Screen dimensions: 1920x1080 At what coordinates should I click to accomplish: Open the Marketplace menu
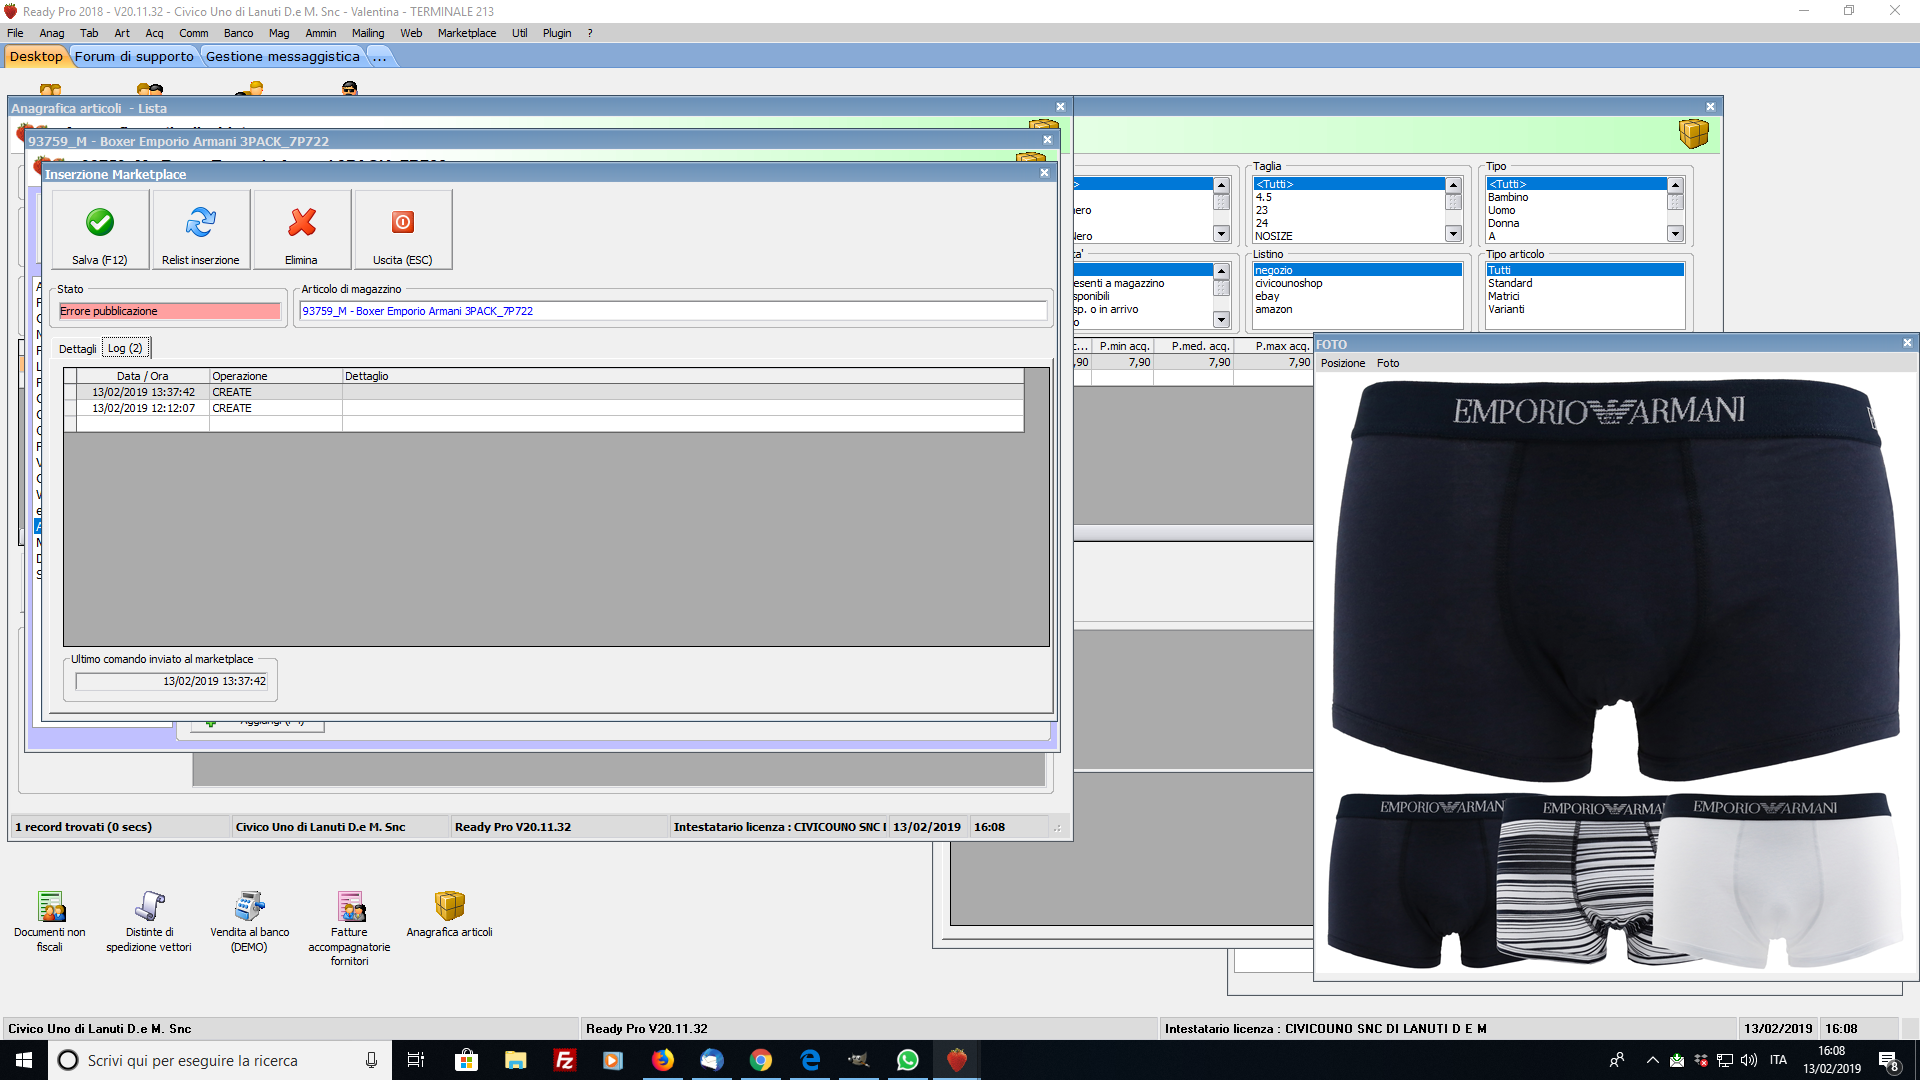(467, 33)
